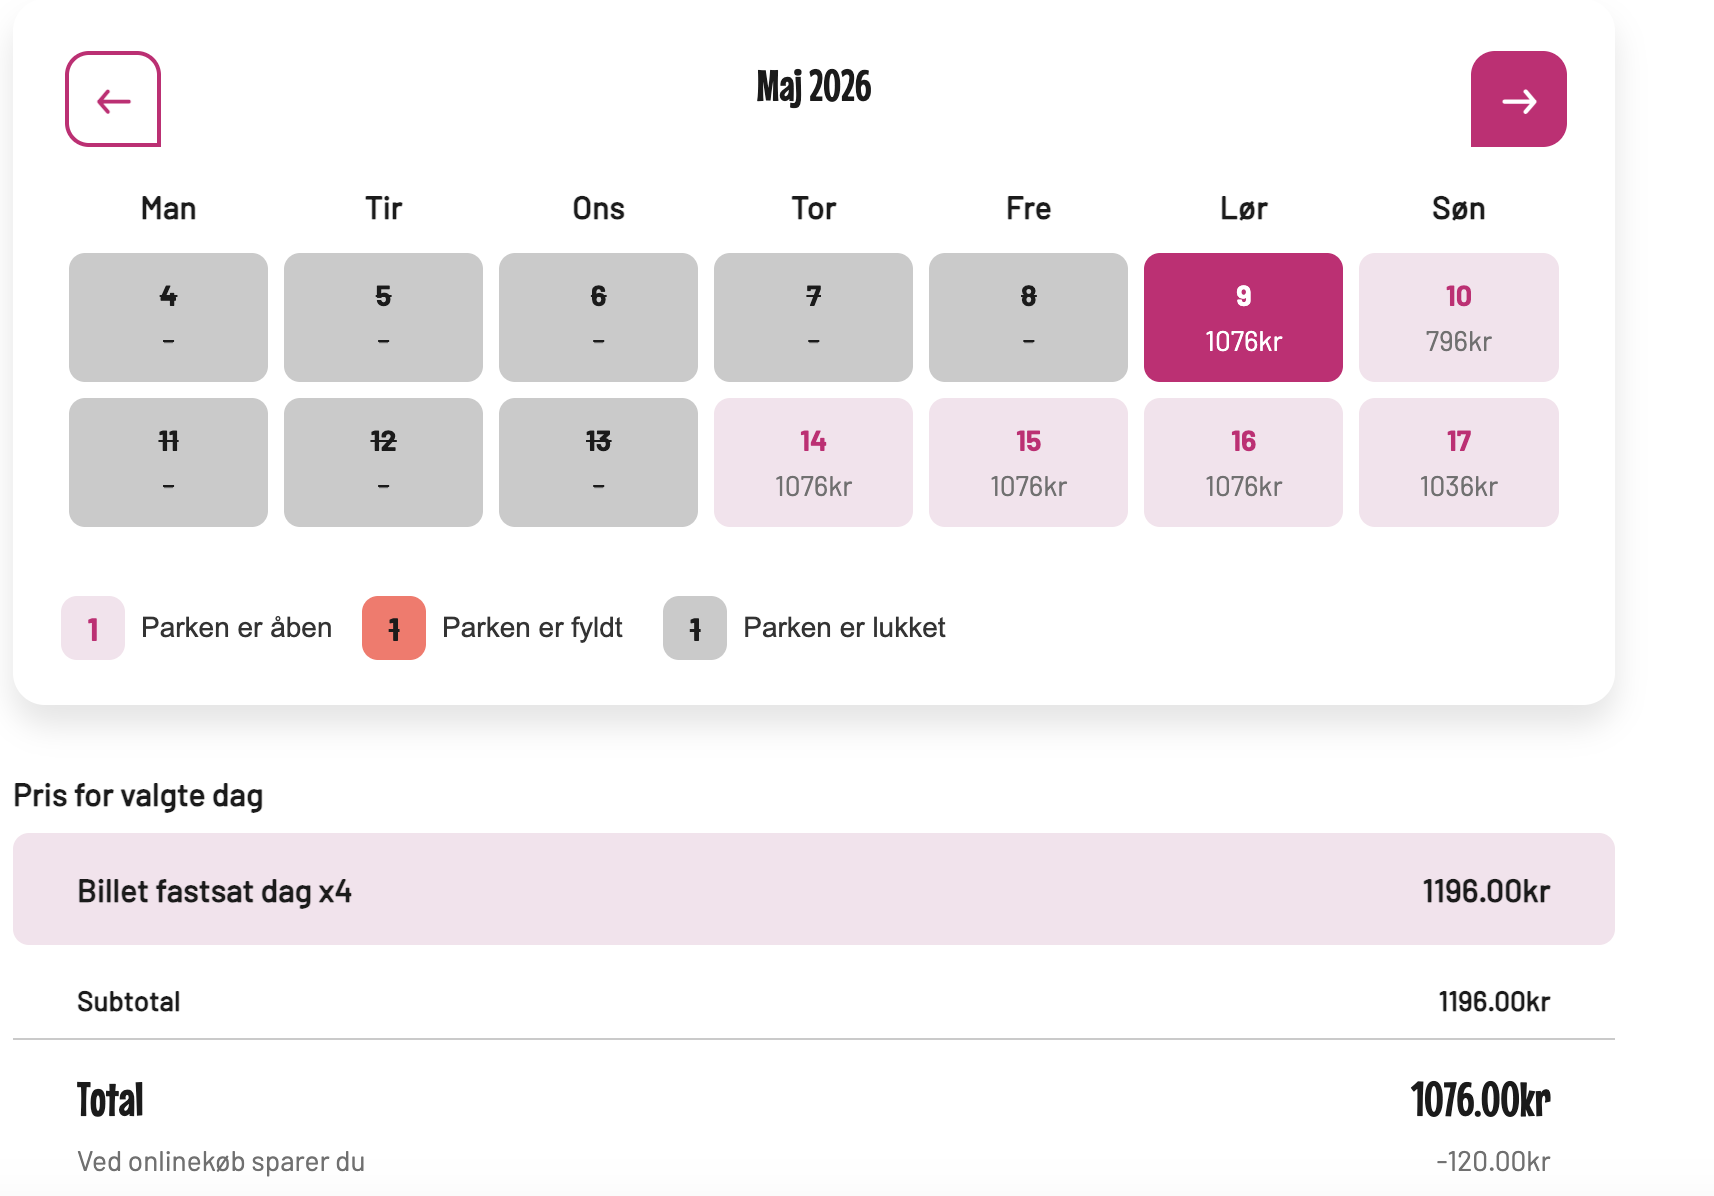
Task: Go to next month with right arrow
Action: pos(1518,100)
